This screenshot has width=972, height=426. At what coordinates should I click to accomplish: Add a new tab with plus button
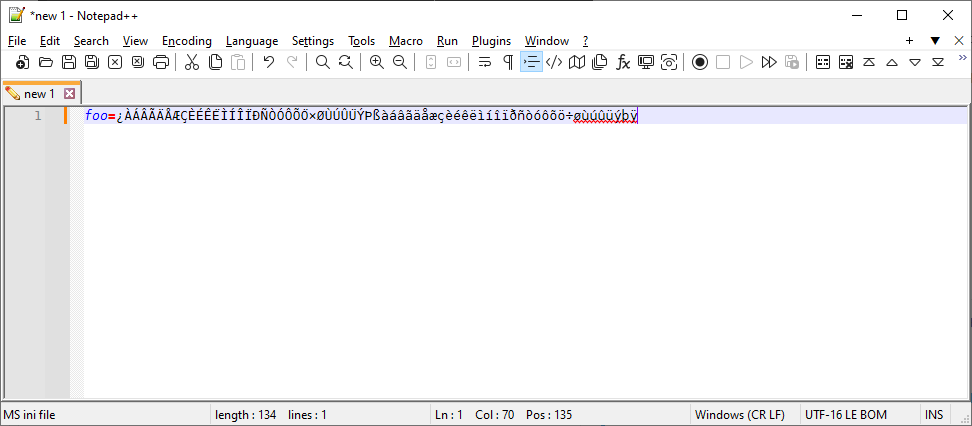[x=909, y=40]
